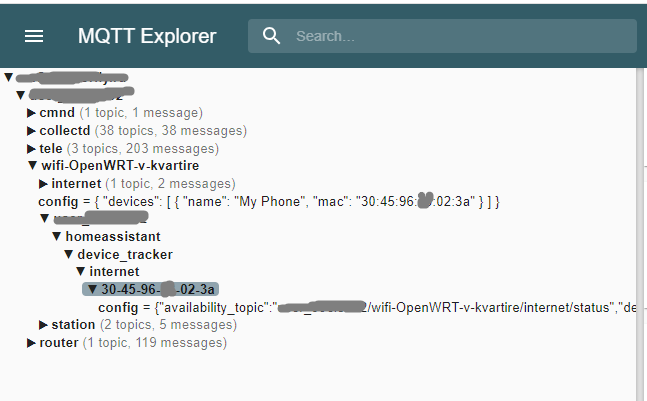Expand the tele topic
647x401 pixels.
point(32,149)
